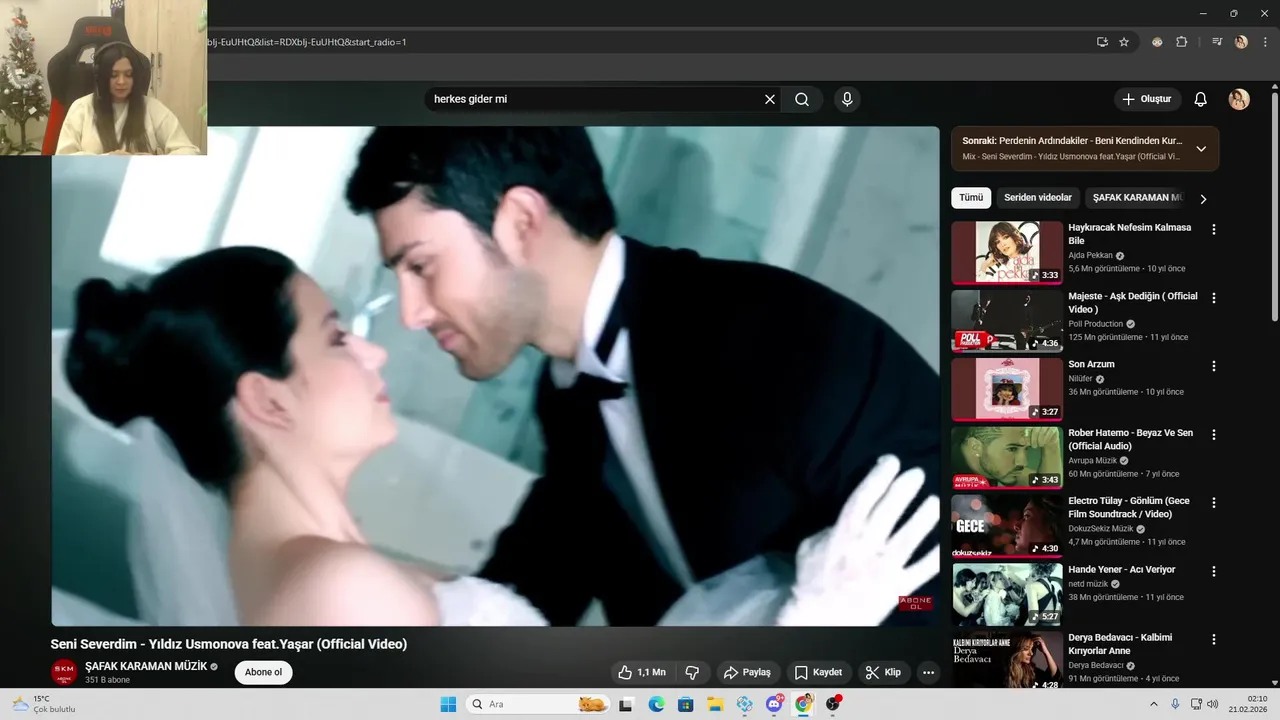
Task: Click Abone ol subscribe button
Action: point(264,672)
